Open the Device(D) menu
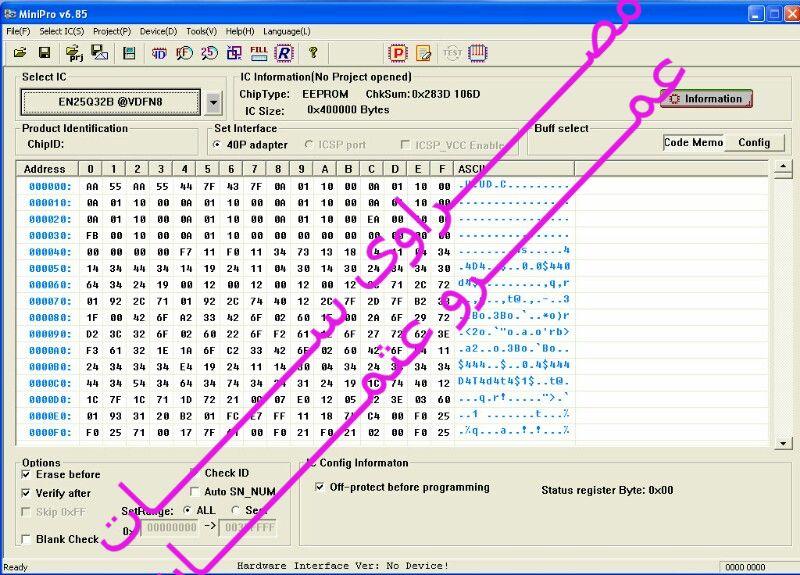This screenshot has width=800, height=575. (x=158, y=31)
